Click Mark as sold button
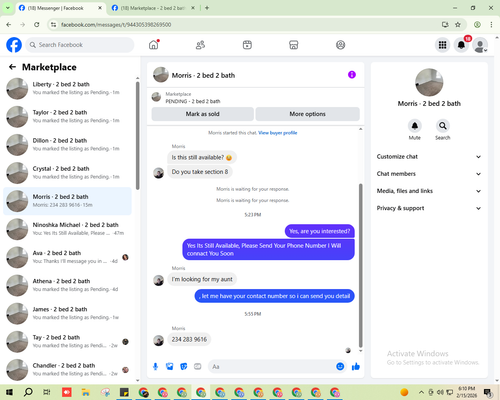 pyautogui.click(x=202, y=114)
